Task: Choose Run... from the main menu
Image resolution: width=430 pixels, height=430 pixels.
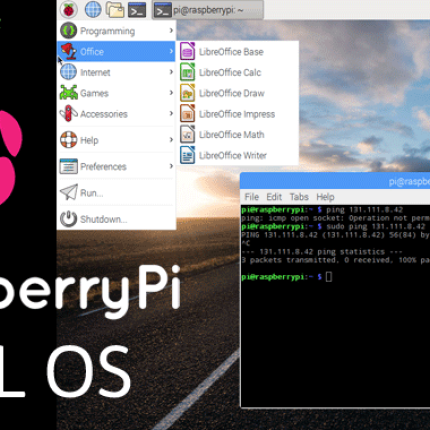Action: (x=116, y=192)
